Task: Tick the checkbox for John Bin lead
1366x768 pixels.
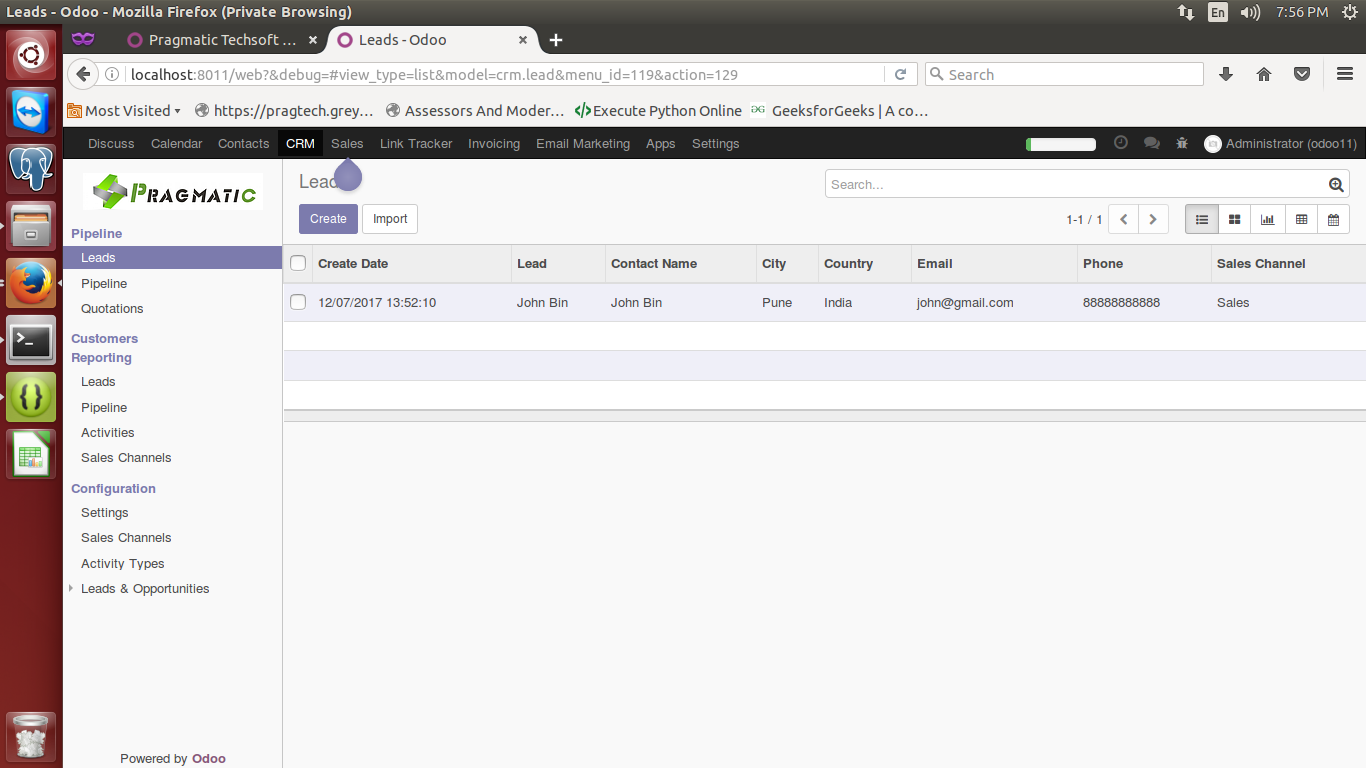Action: (298, 302)
